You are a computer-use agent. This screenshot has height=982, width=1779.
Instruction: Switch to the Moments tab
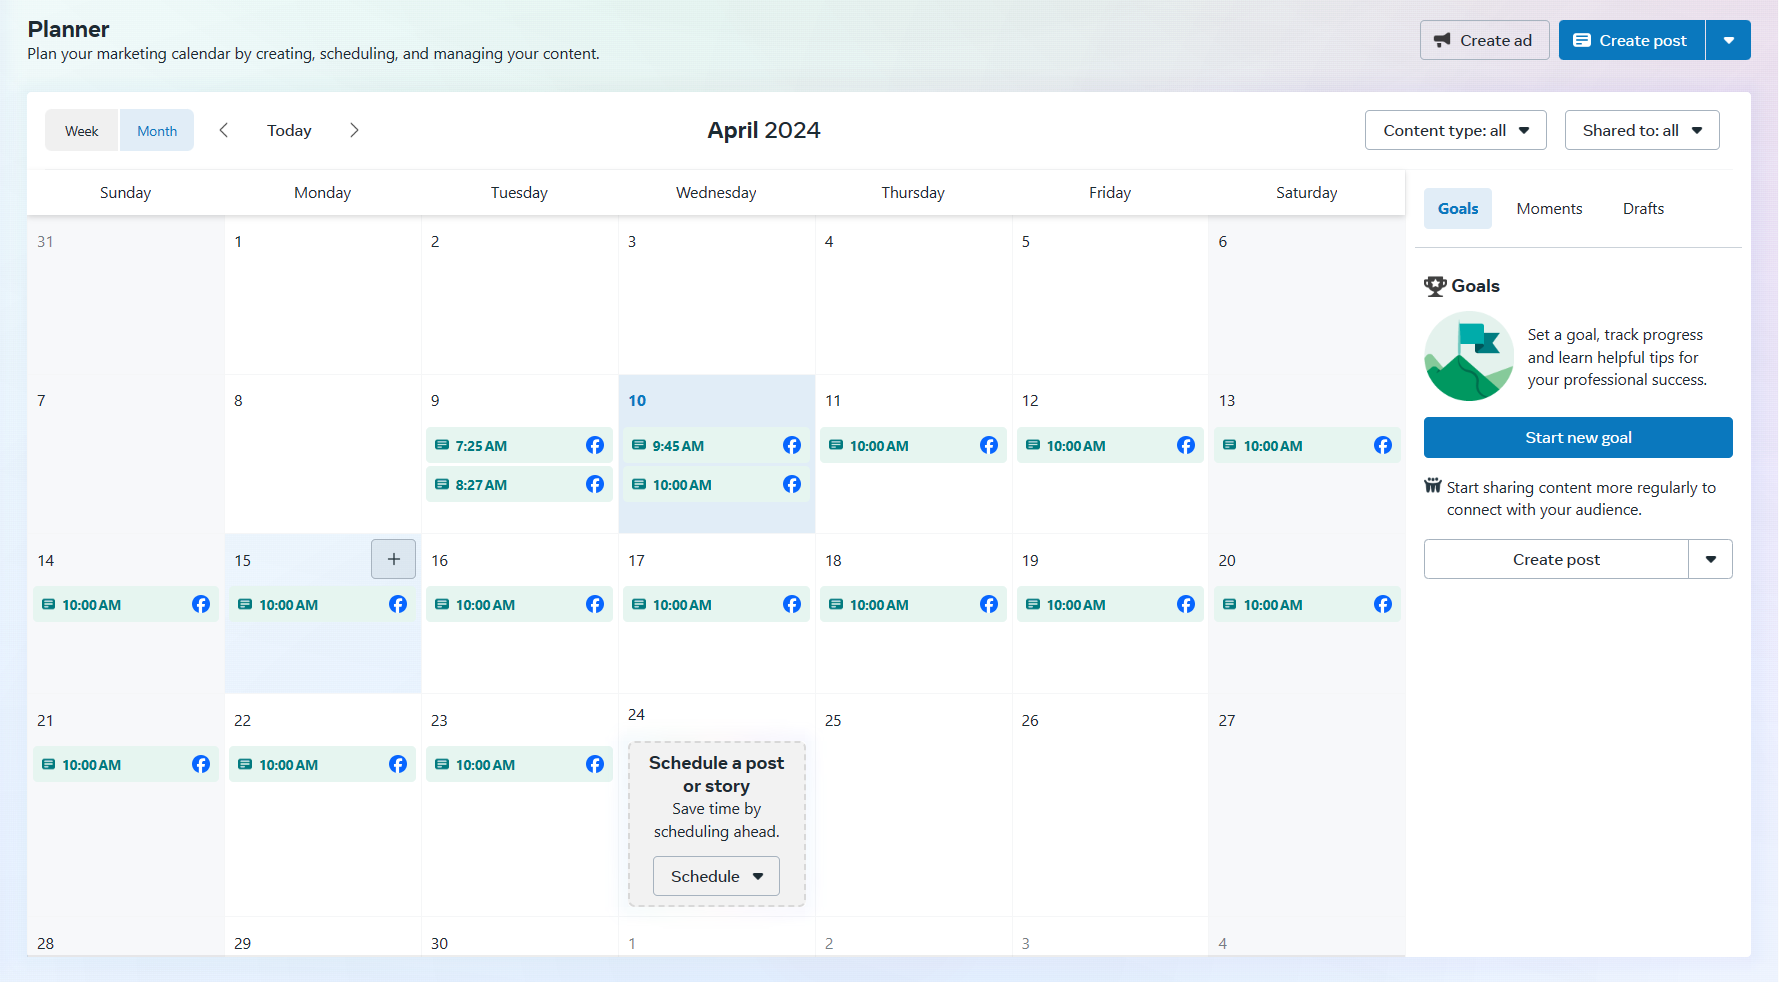1549,208
